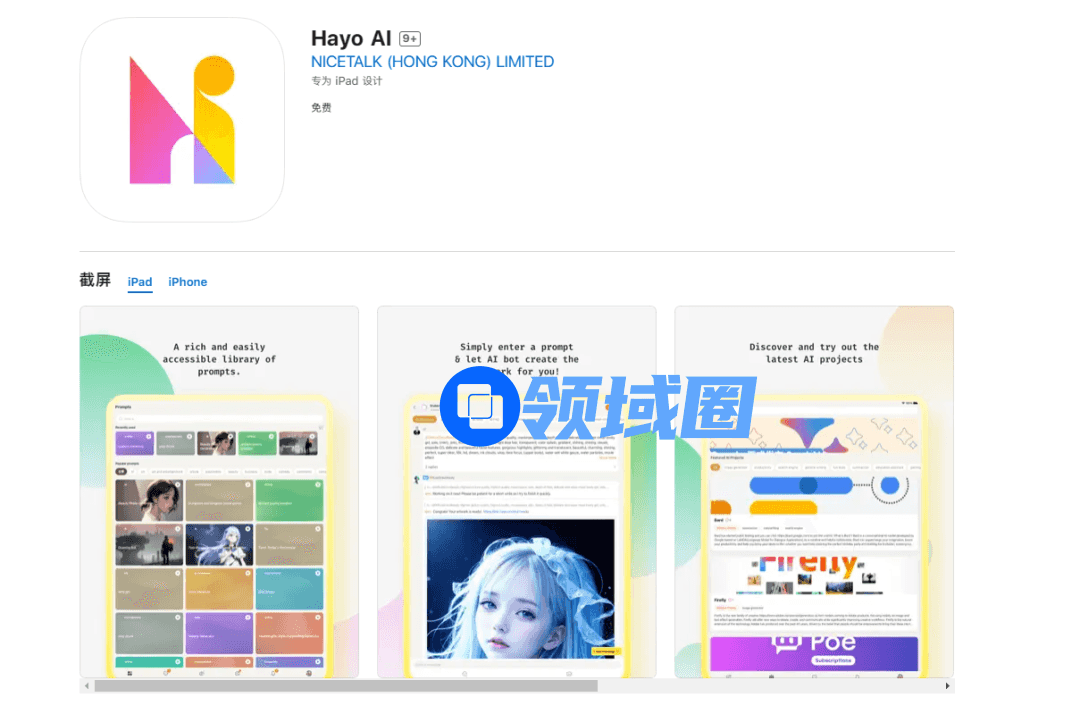Click the 免费 price label
This screenshot has height=714, width=1080.
321,108
